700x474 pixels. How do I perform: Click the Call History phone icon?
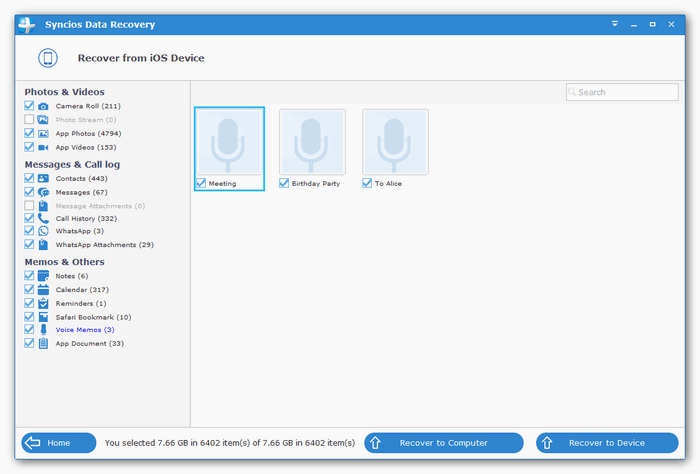(44, 218)
